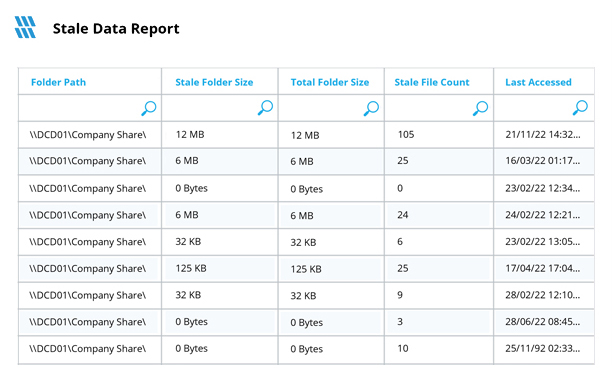The image size is (612, 382).
Task: Click the blue striped logo beside the report title
Action: point(25,27)
